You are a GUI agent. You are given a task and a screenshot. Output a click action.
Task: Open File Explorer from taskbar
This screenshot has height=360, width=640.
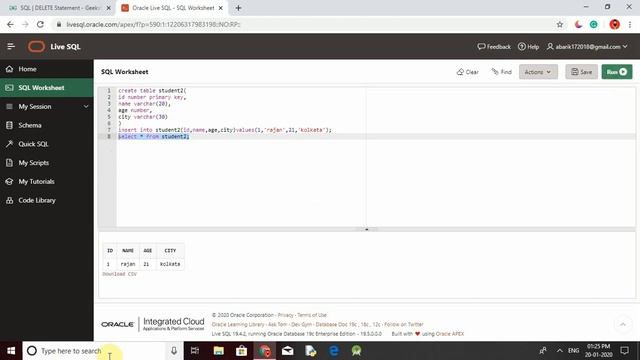218,351
